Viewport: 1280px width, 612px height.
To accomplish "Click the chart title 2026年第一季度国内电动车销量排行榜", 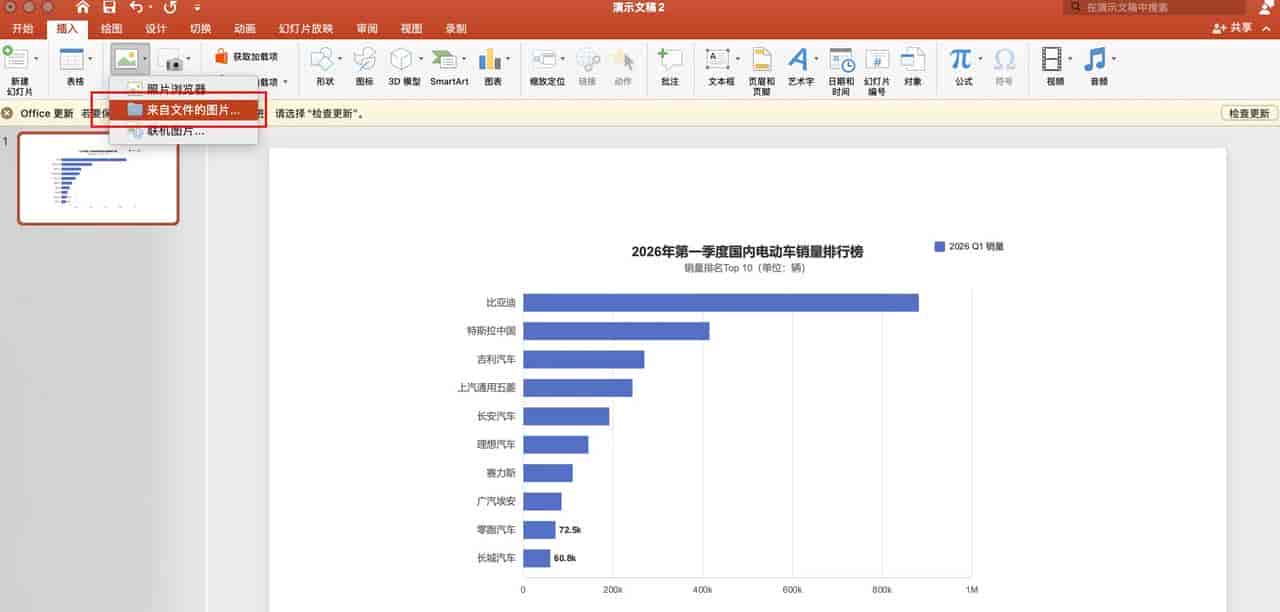I will pyautogui.click(x=747, y=252).
